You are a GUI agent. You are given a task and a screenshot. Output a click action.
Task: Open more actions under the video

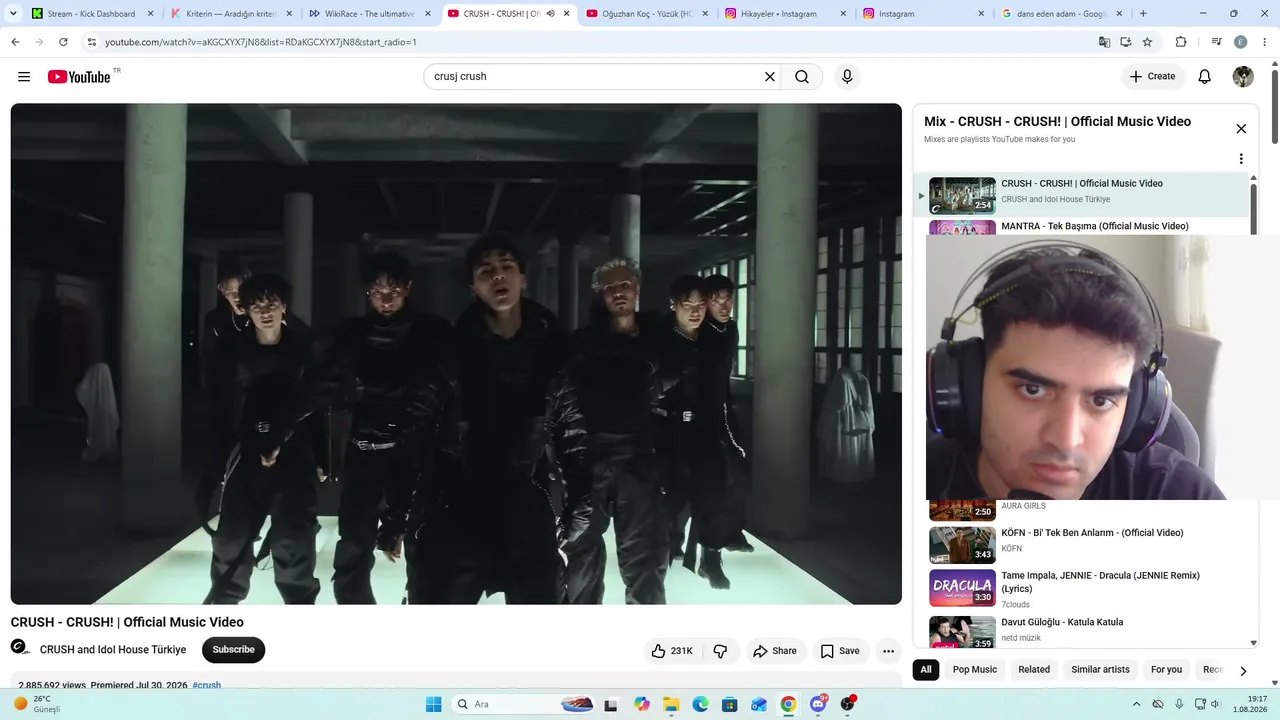click(888, 651)
